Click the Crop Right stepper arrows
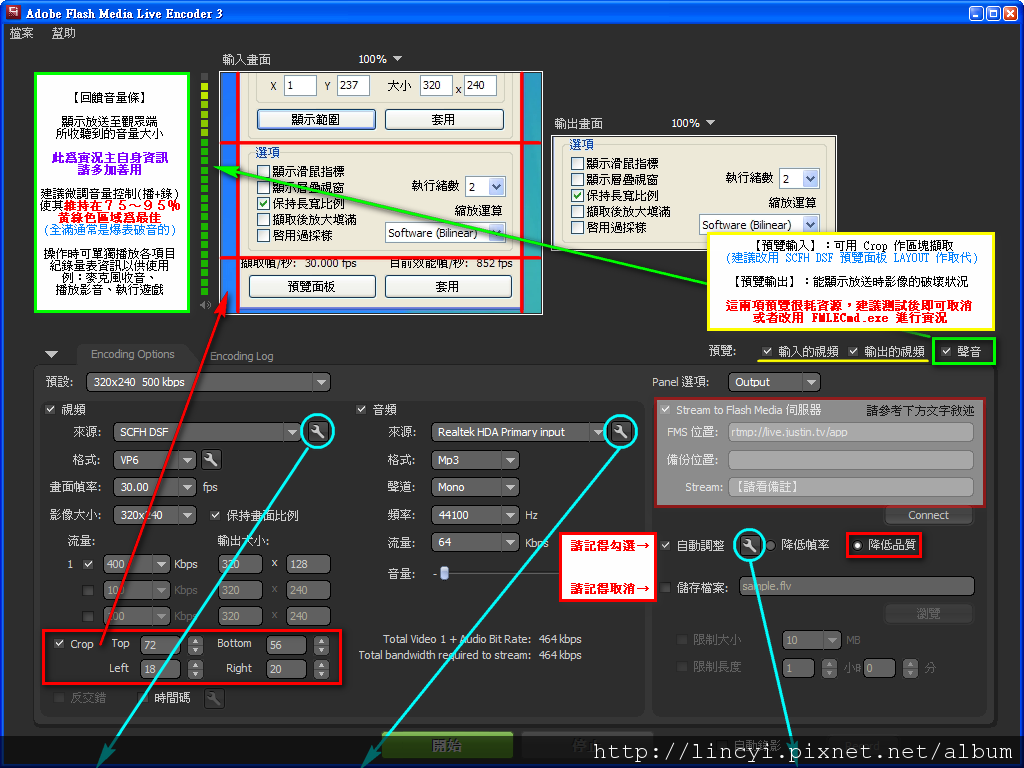 click(321, 669)
